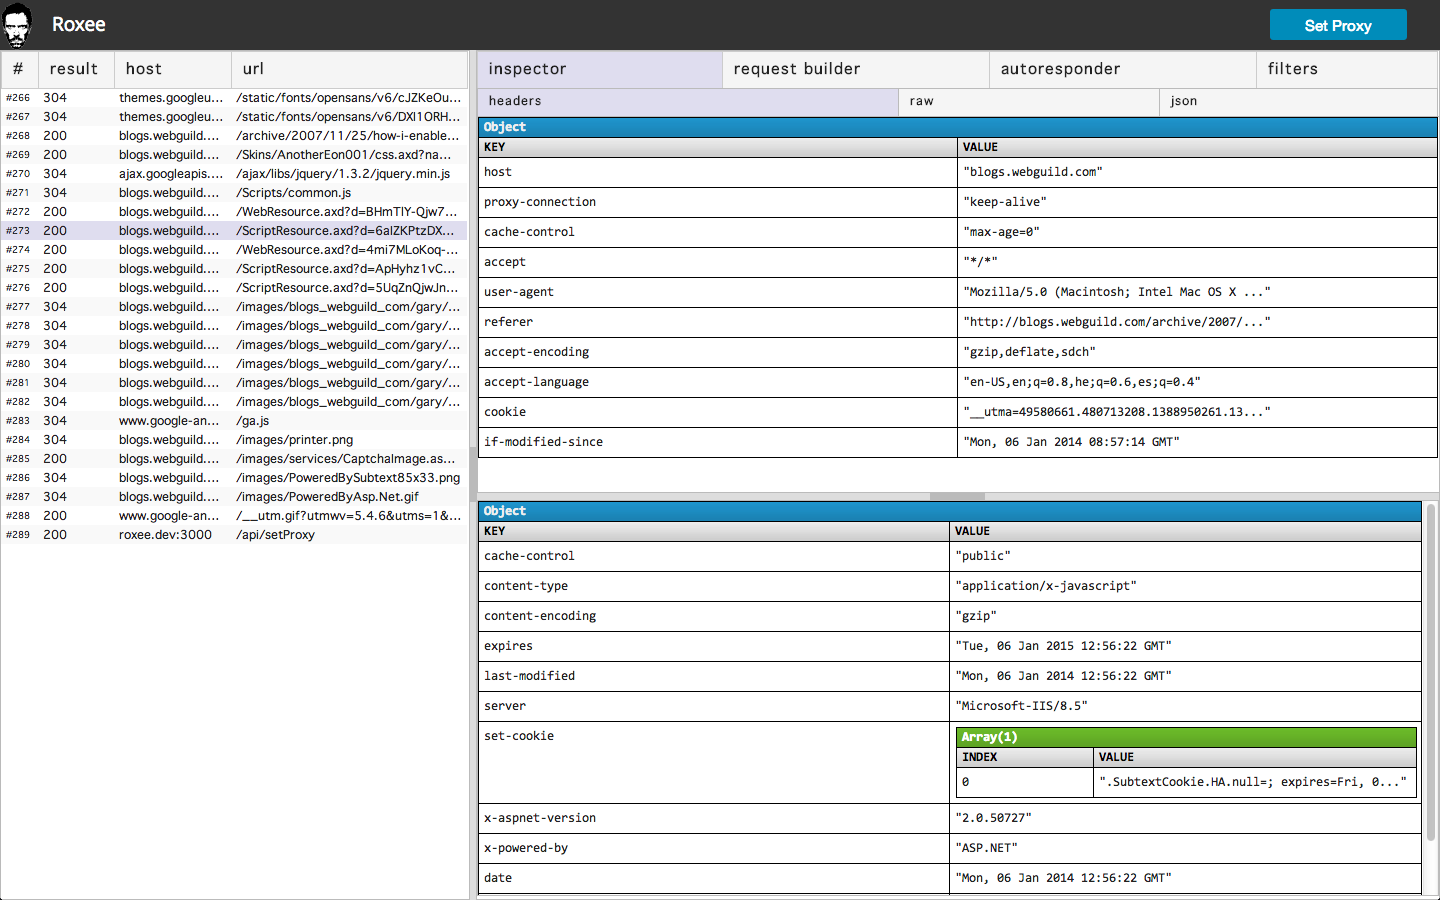Click the Set Proxy button
1440x900 pixels.
1338,25
